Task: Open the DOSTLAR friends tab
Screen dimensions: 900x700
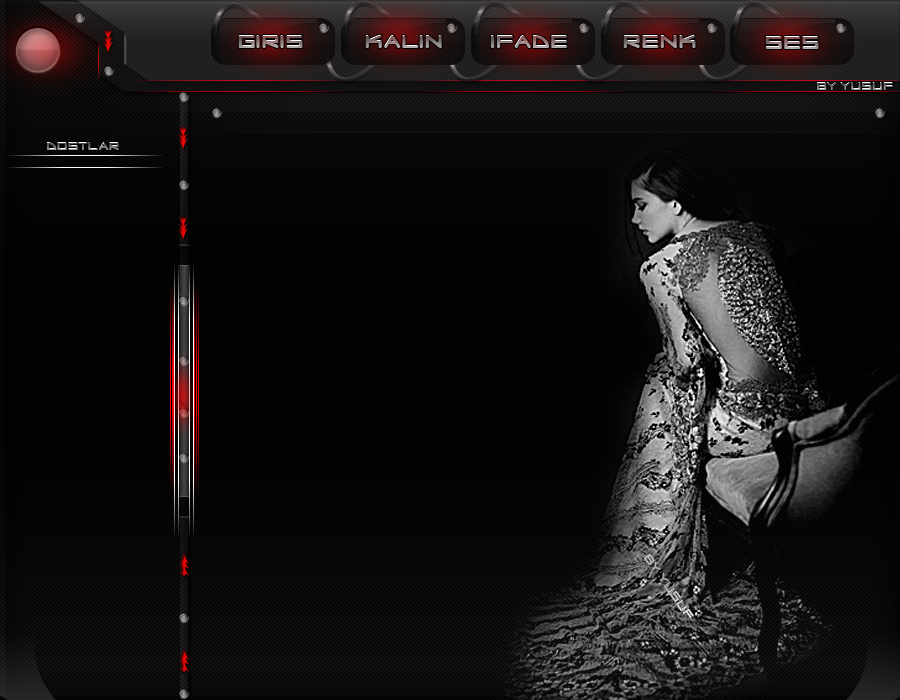Action: point(83,146)
